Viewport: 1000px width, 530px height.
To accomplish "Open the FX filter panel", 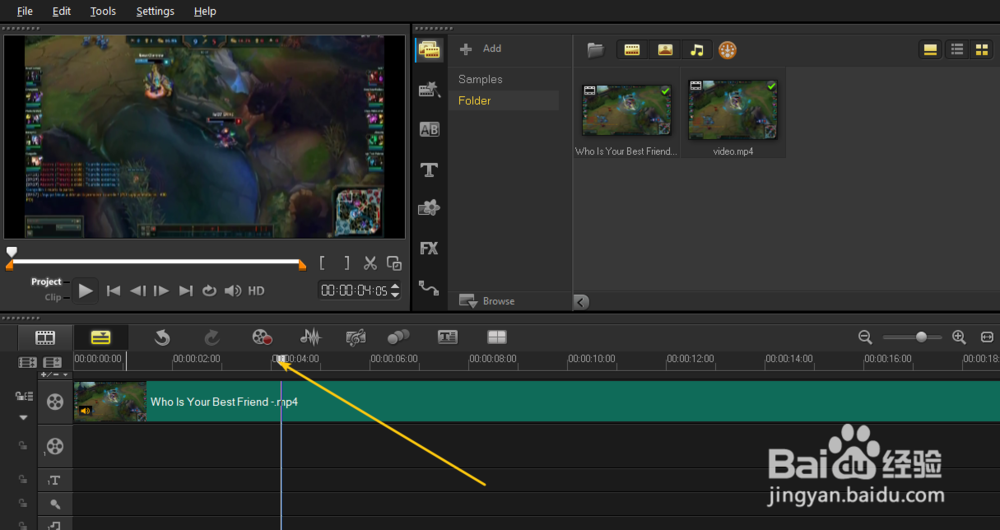I will (x=429, y=248).
